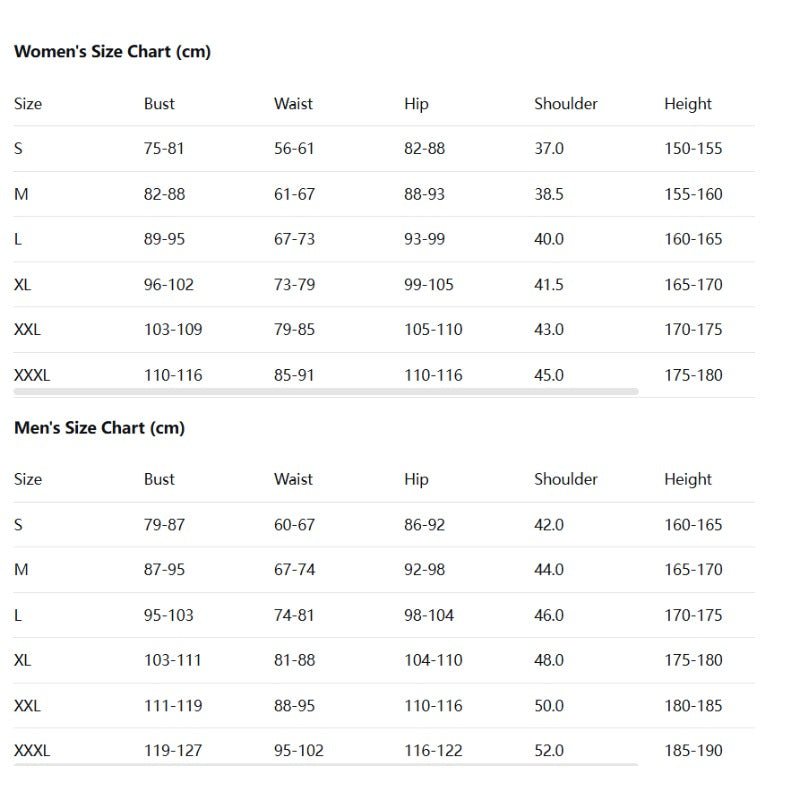Click the Women's Size Chart heading
The height and width of the screenshot is (800, 800).
pyautogui.click(x=112, y=52)
